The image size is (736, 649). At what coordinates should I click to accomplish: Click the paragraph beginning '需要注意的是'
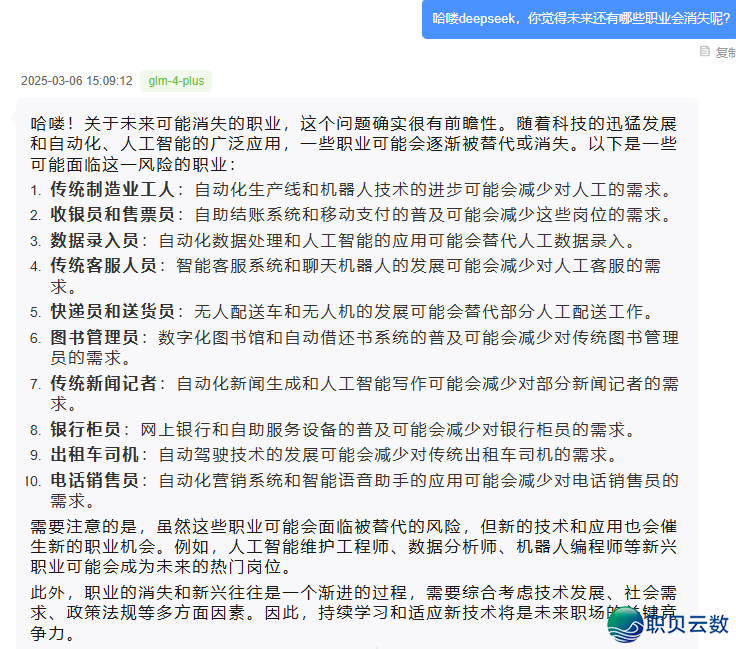pyautogui.click(x=353, y=547)
